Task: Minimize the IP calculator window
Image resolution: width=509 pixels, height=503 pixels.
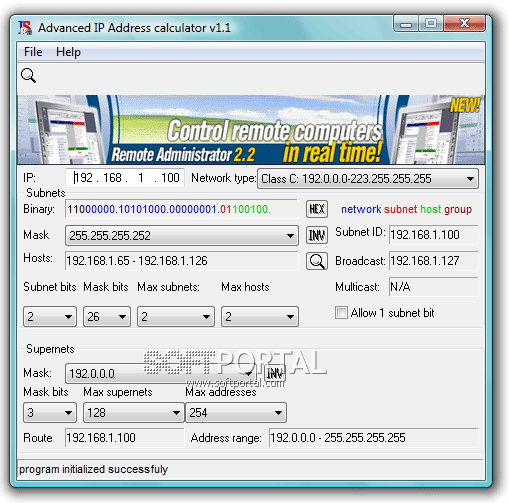Action: pos(406,24)
